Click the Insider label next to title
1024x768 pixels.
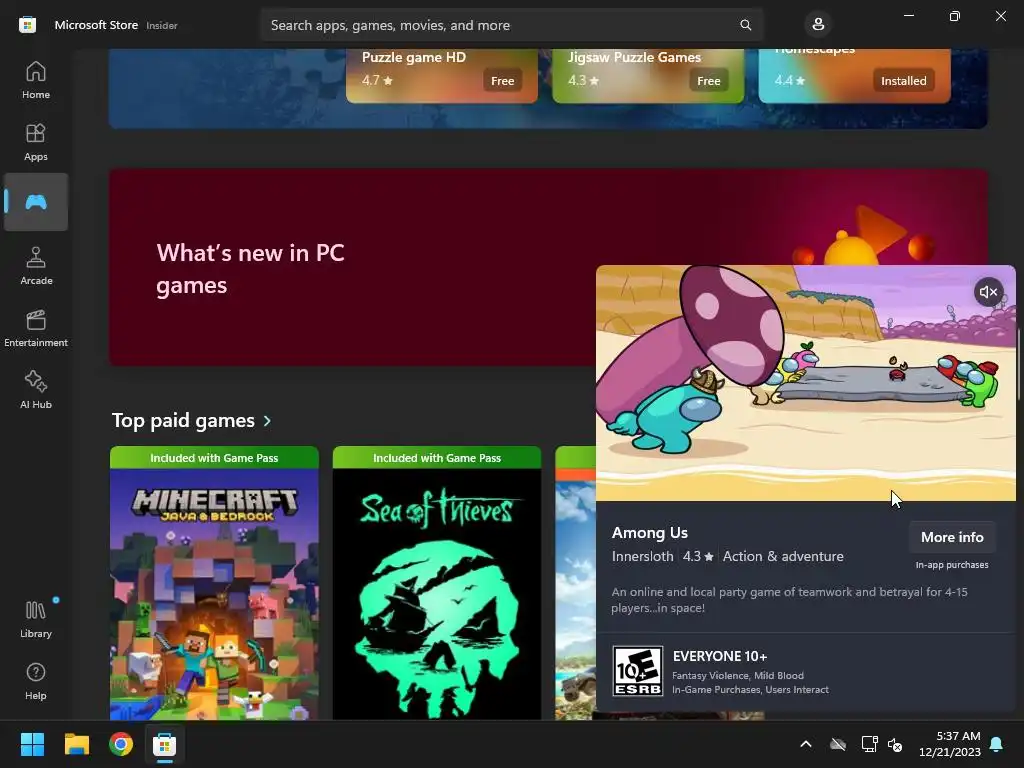click(162, 25)
